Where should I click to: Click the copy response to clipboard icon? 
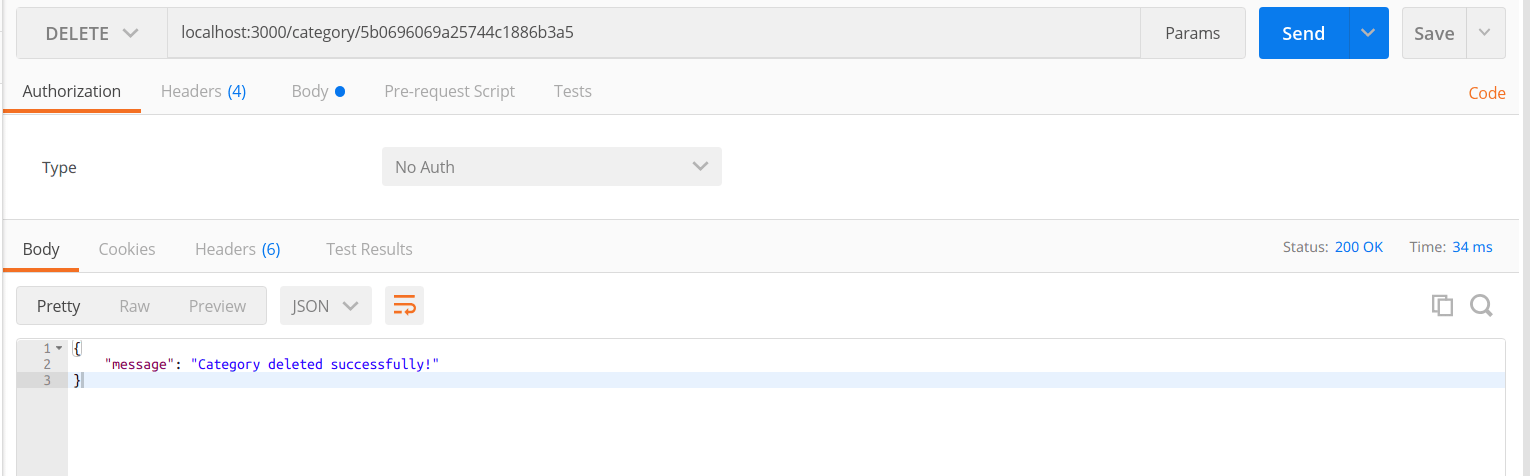coord(1442,306)
